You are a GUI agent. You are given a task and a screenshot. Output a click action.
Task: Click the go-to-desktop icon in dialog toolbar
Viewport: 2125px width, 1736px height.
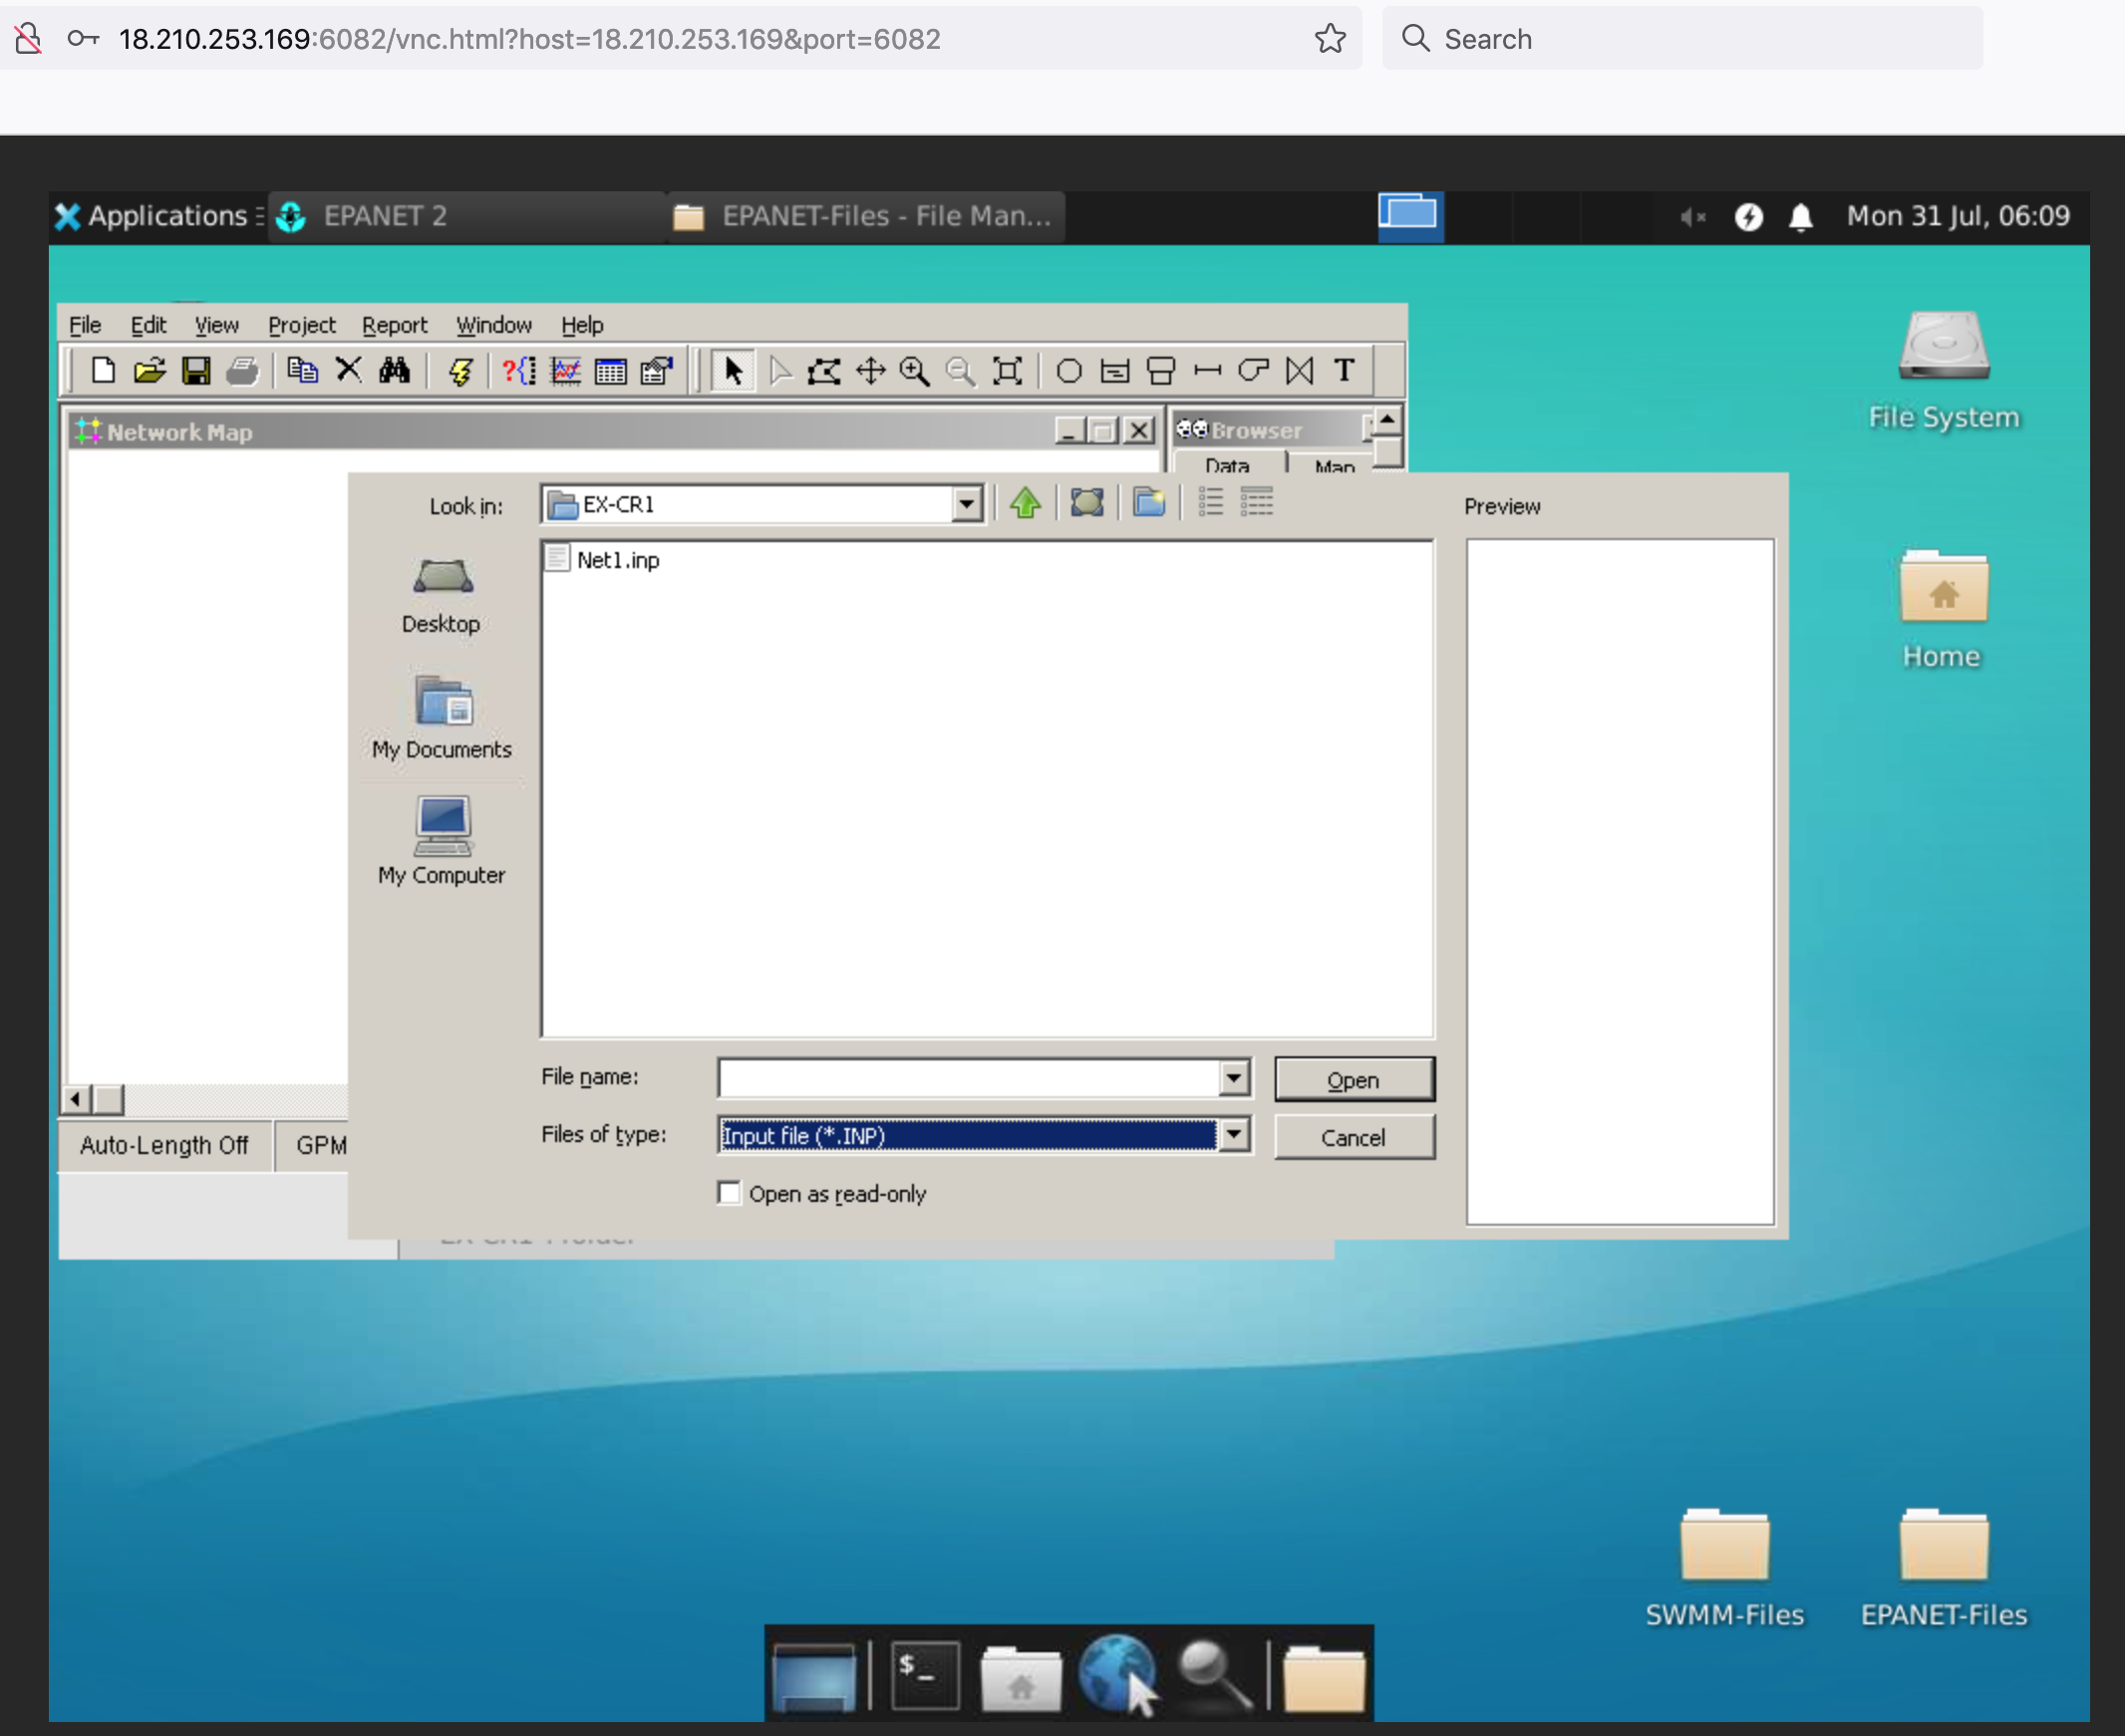coord(1087,503)
